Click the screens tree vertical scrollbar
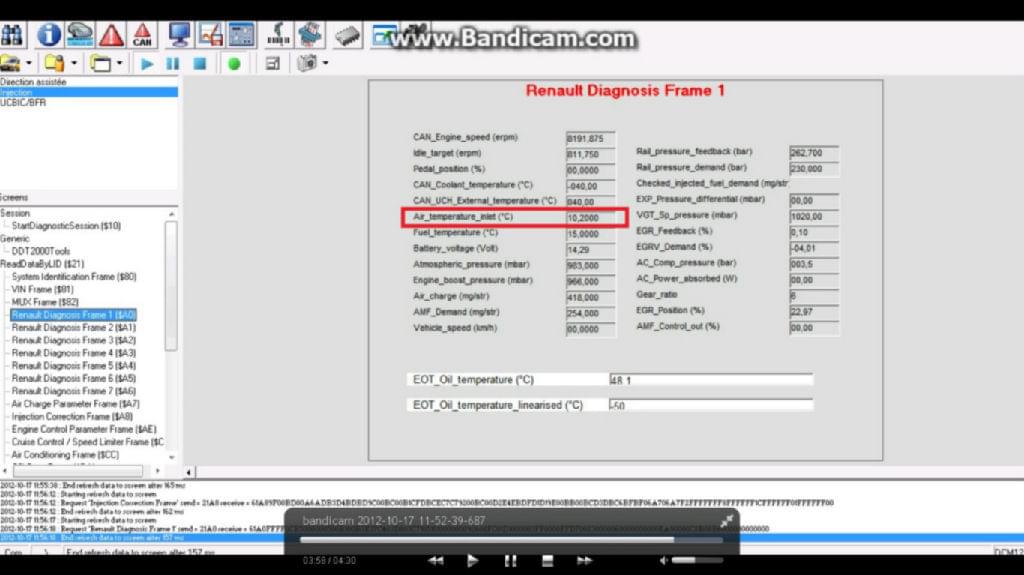The height and width of the screenshot is (575, 1024). [171, 286]
